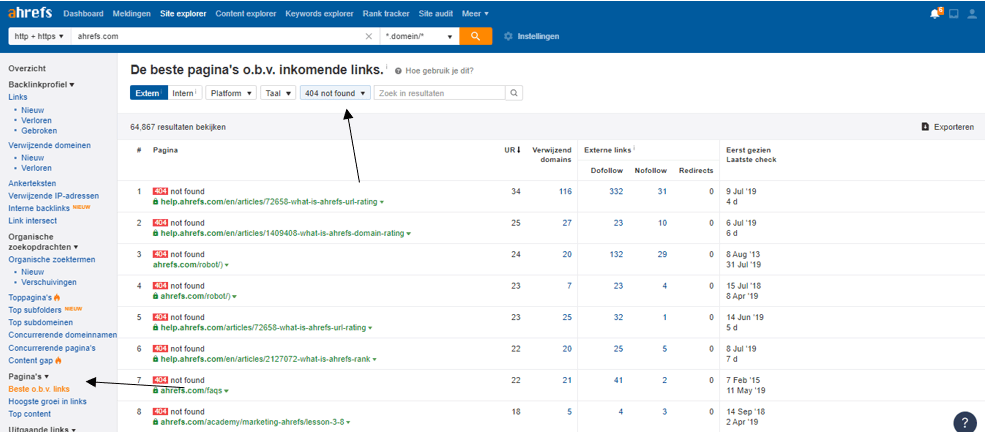The width and height of the screenshot is (986, 433).
Task: Open the Content explorer tab
Action: 245,14
